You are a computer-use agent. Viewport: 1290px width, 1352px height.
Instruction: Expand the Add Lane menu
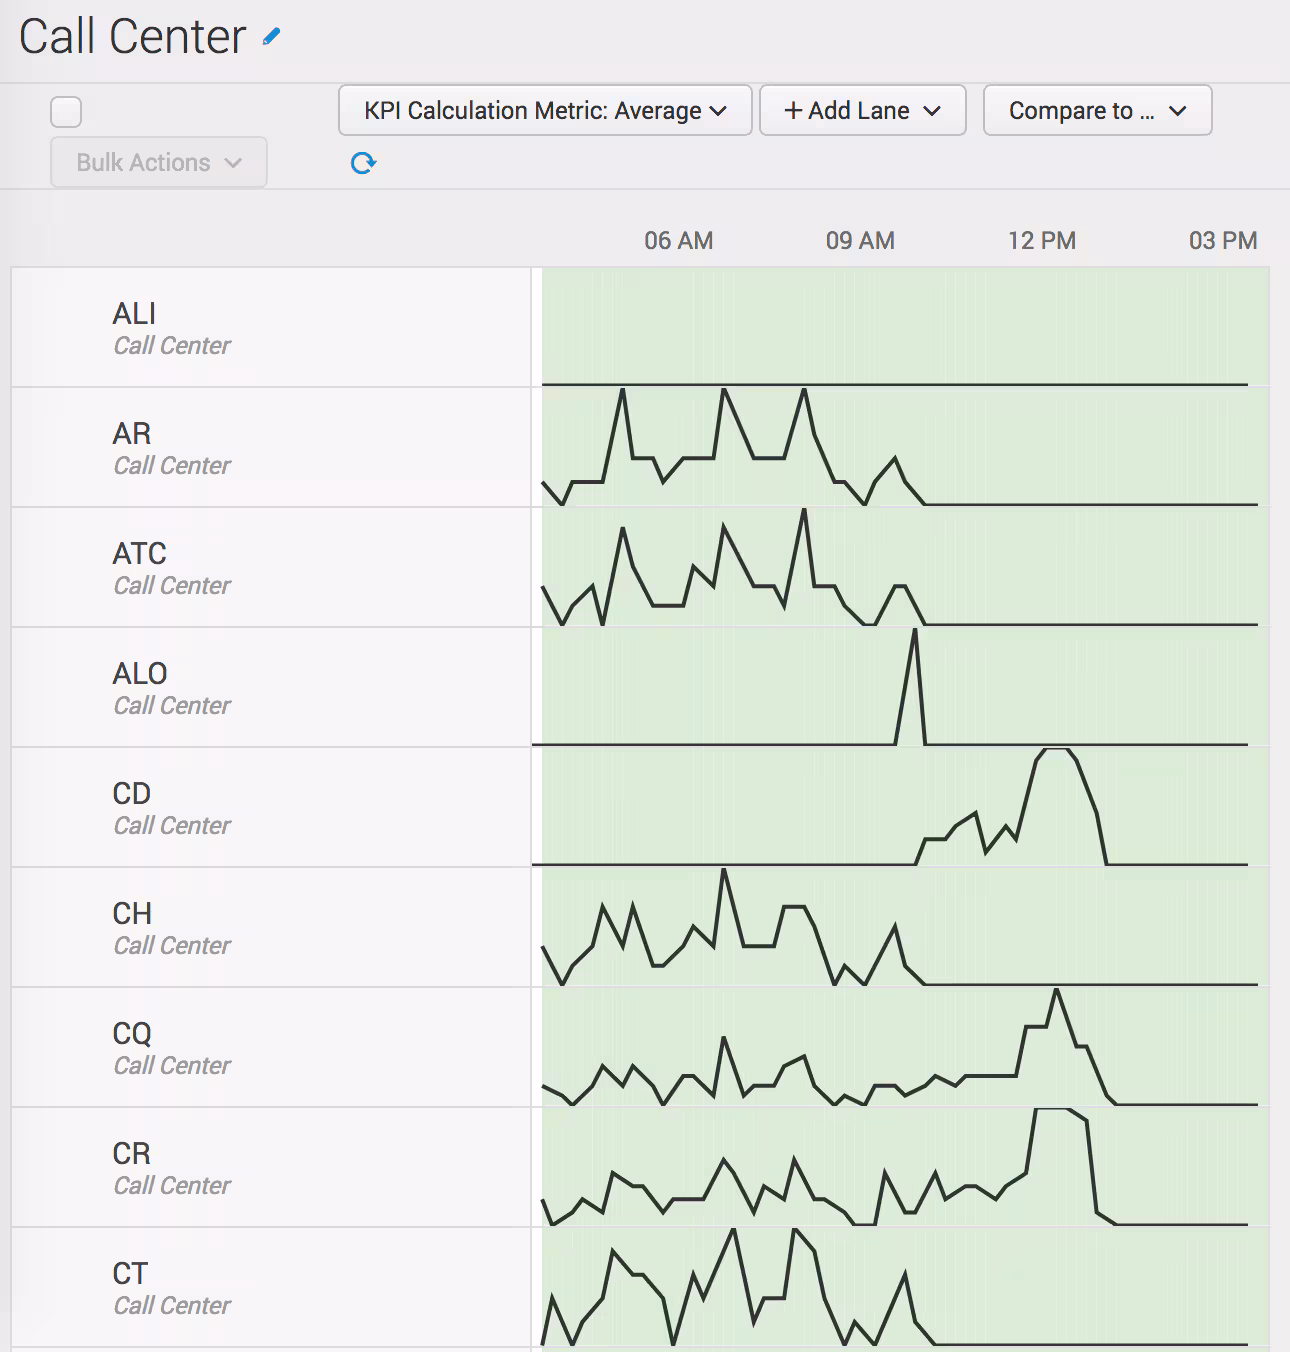(x=862, y=110)
